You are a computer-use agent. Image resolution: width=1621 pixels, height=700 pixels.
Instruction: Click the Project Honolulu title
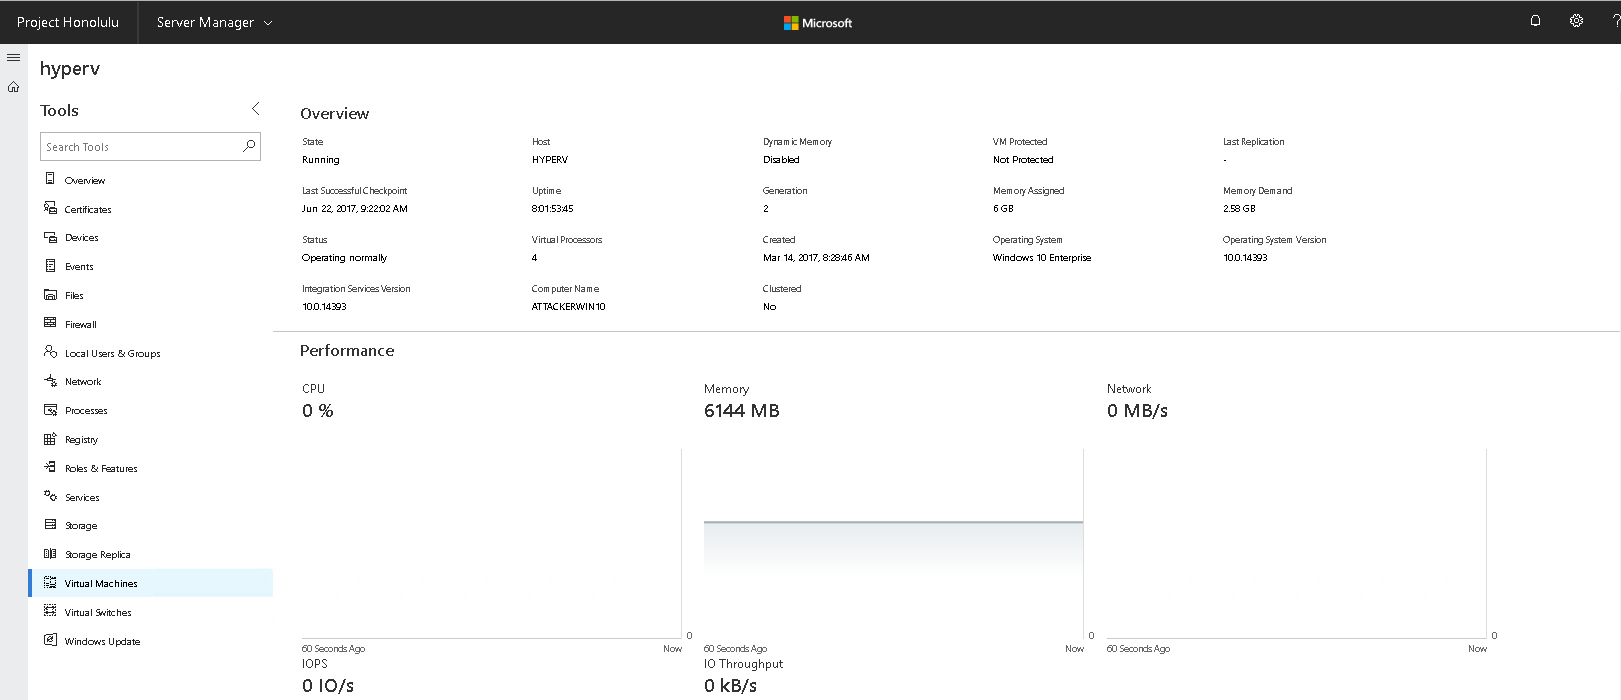[68, 22]
